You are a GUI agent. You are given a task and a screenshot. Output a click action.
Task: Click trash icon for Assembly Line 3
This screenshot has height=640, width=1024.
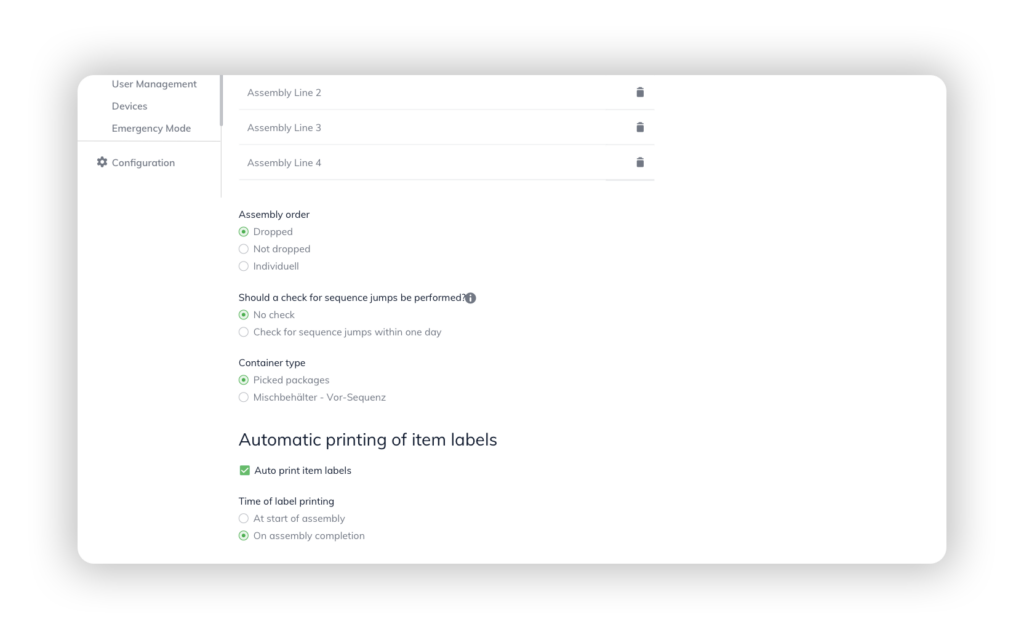pos(640,127)
